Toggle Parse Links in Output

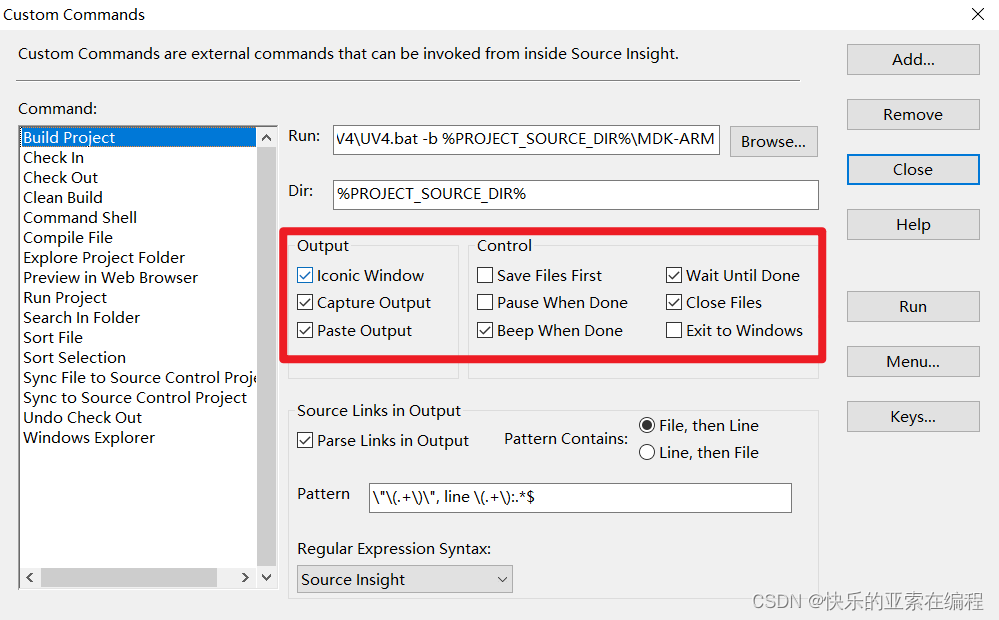(x=306, y=440)
